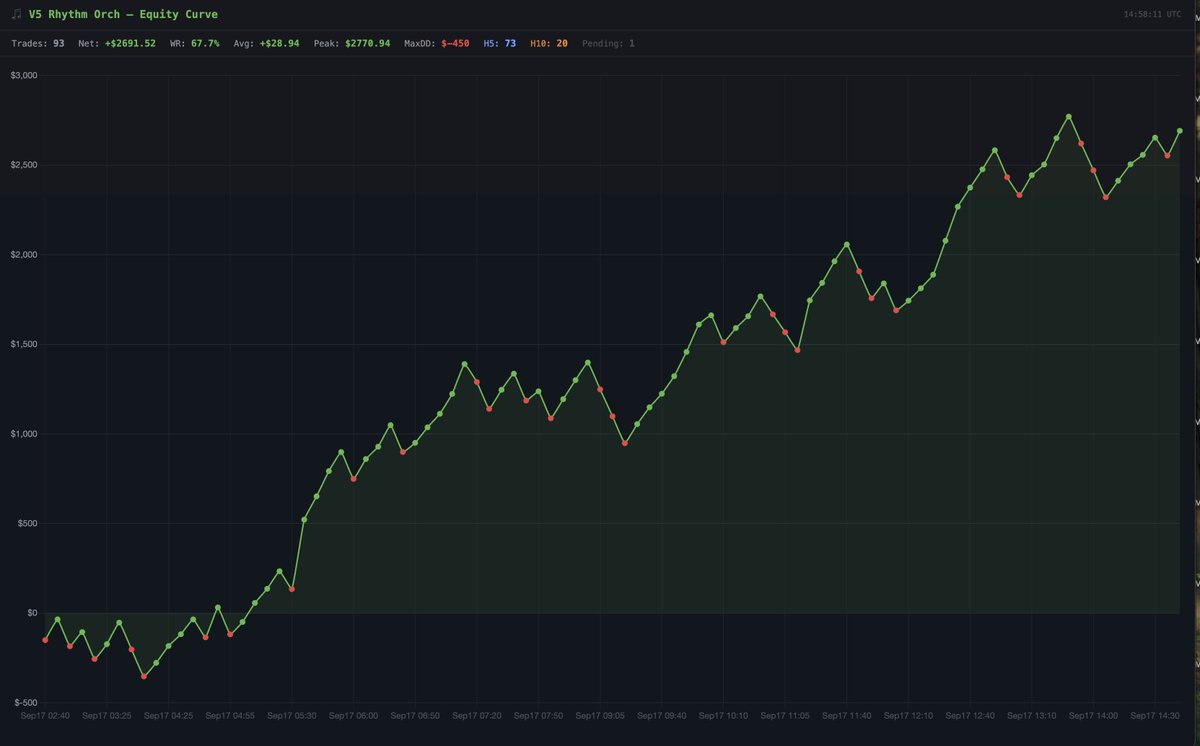Viewport: 1200px width, 746px height.
Task: Click the $0 y-axis label
Action: pos(31,613)
